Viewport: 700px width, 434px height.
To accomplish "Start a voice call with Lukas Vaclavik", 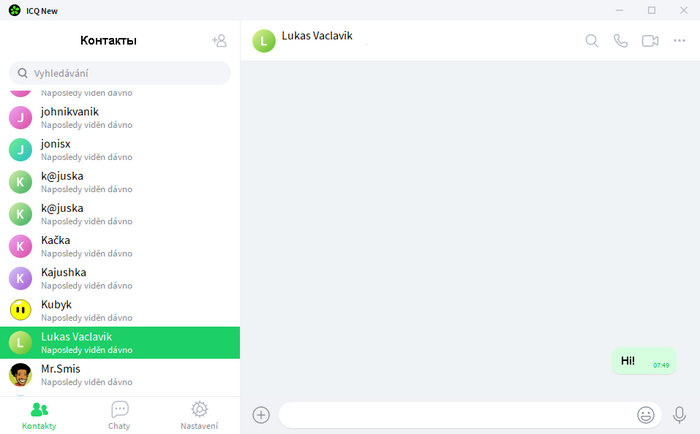I will click(621, 41).
